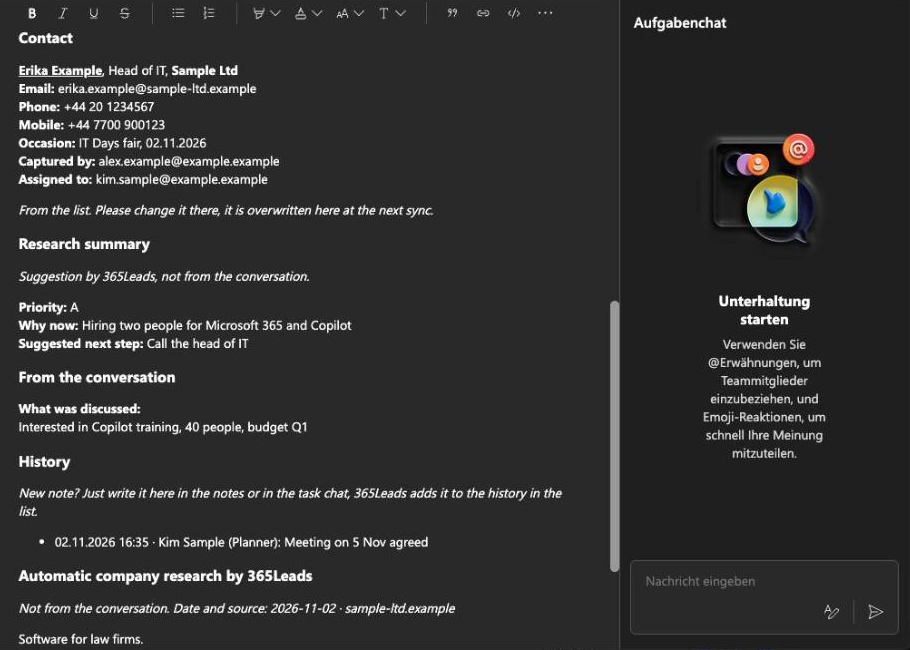Screen dimensions: 910x650
Task: Click the text IT Days fair, 02.11.2026
Action: (x=143, y=143)
